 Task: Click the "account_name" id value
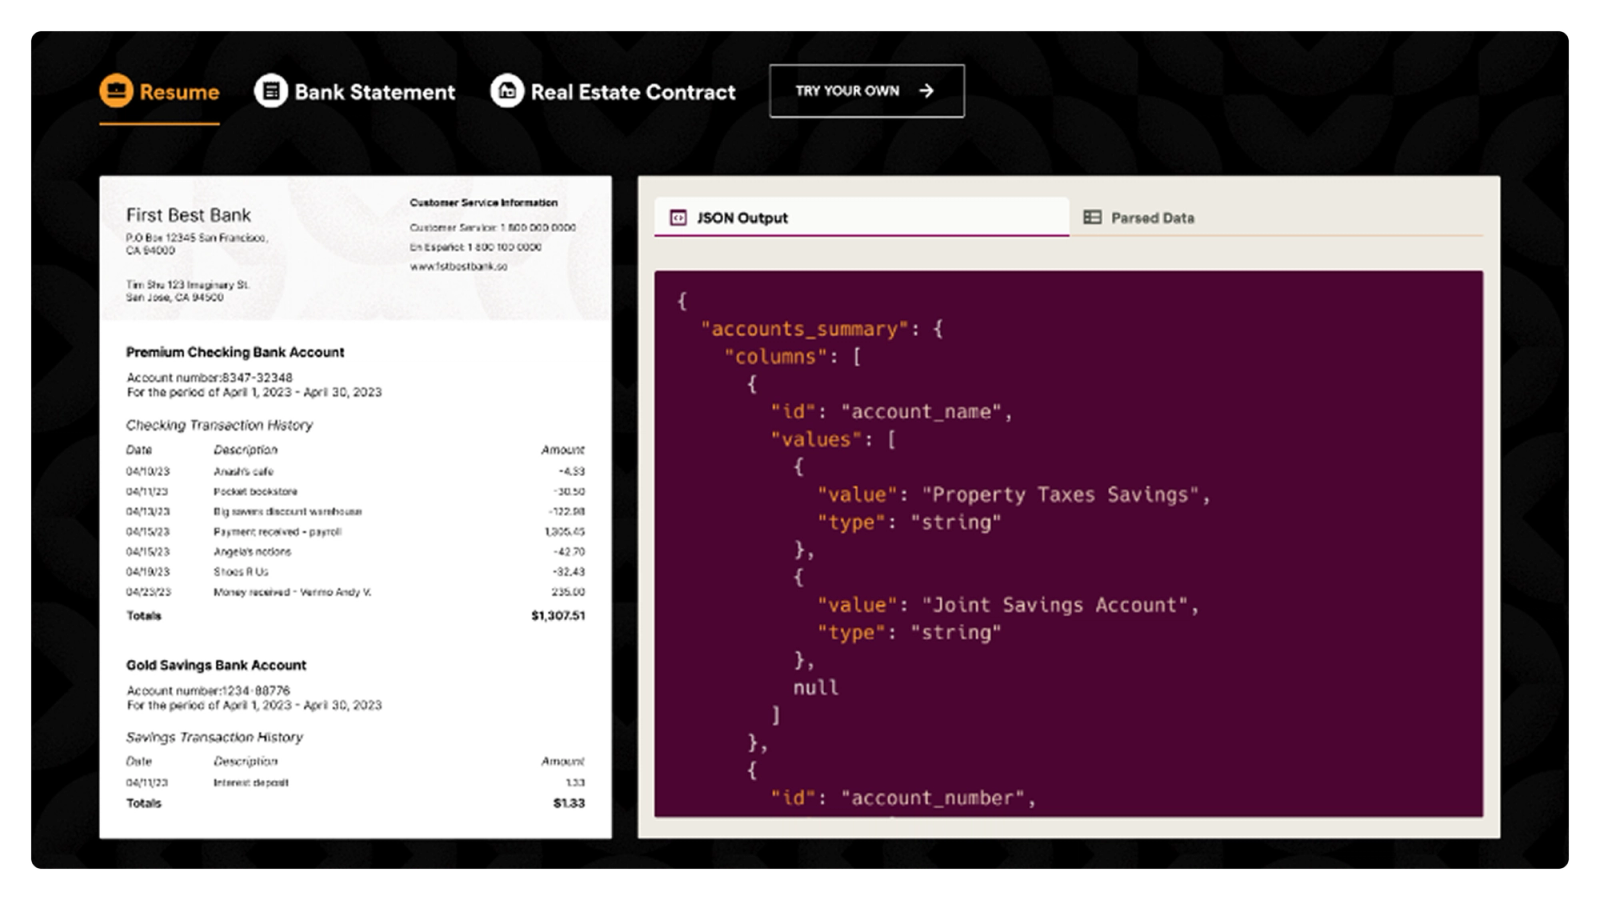pos(921,412)
